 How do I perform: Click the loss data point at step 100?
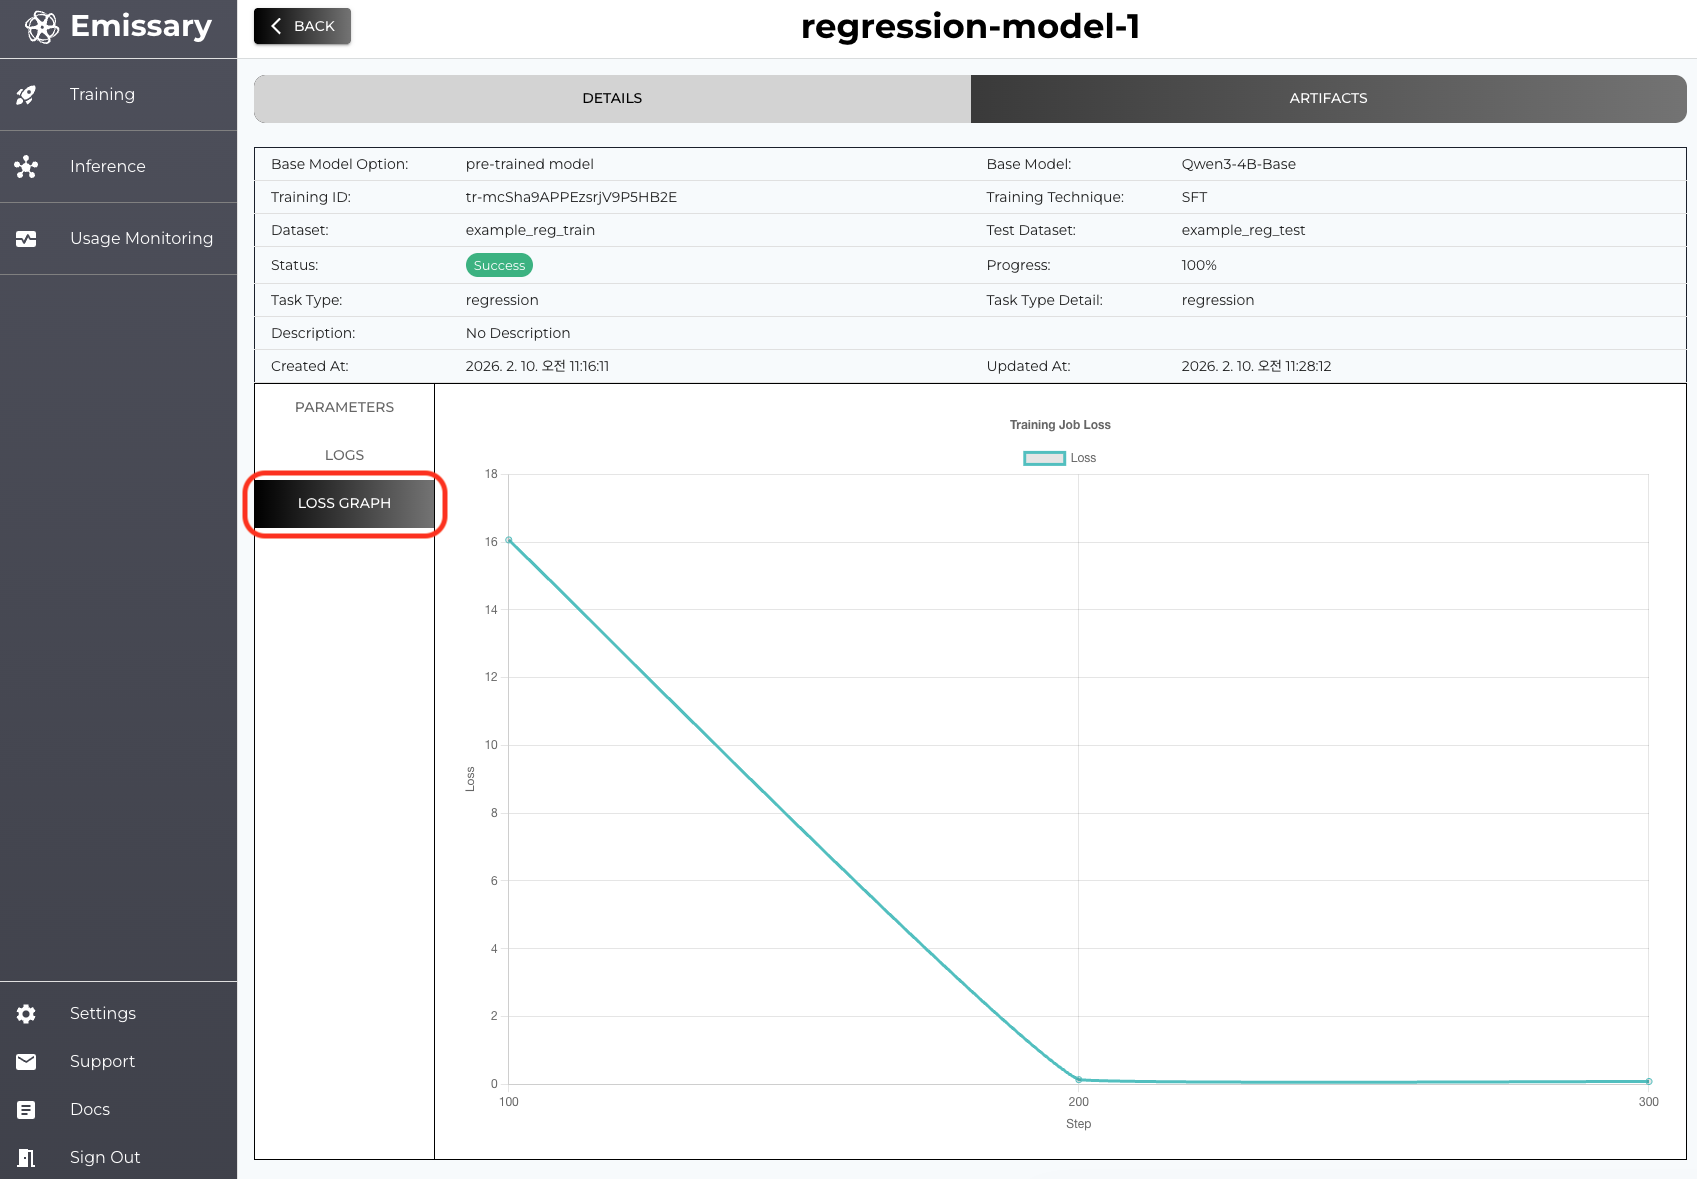click(509, 540)
